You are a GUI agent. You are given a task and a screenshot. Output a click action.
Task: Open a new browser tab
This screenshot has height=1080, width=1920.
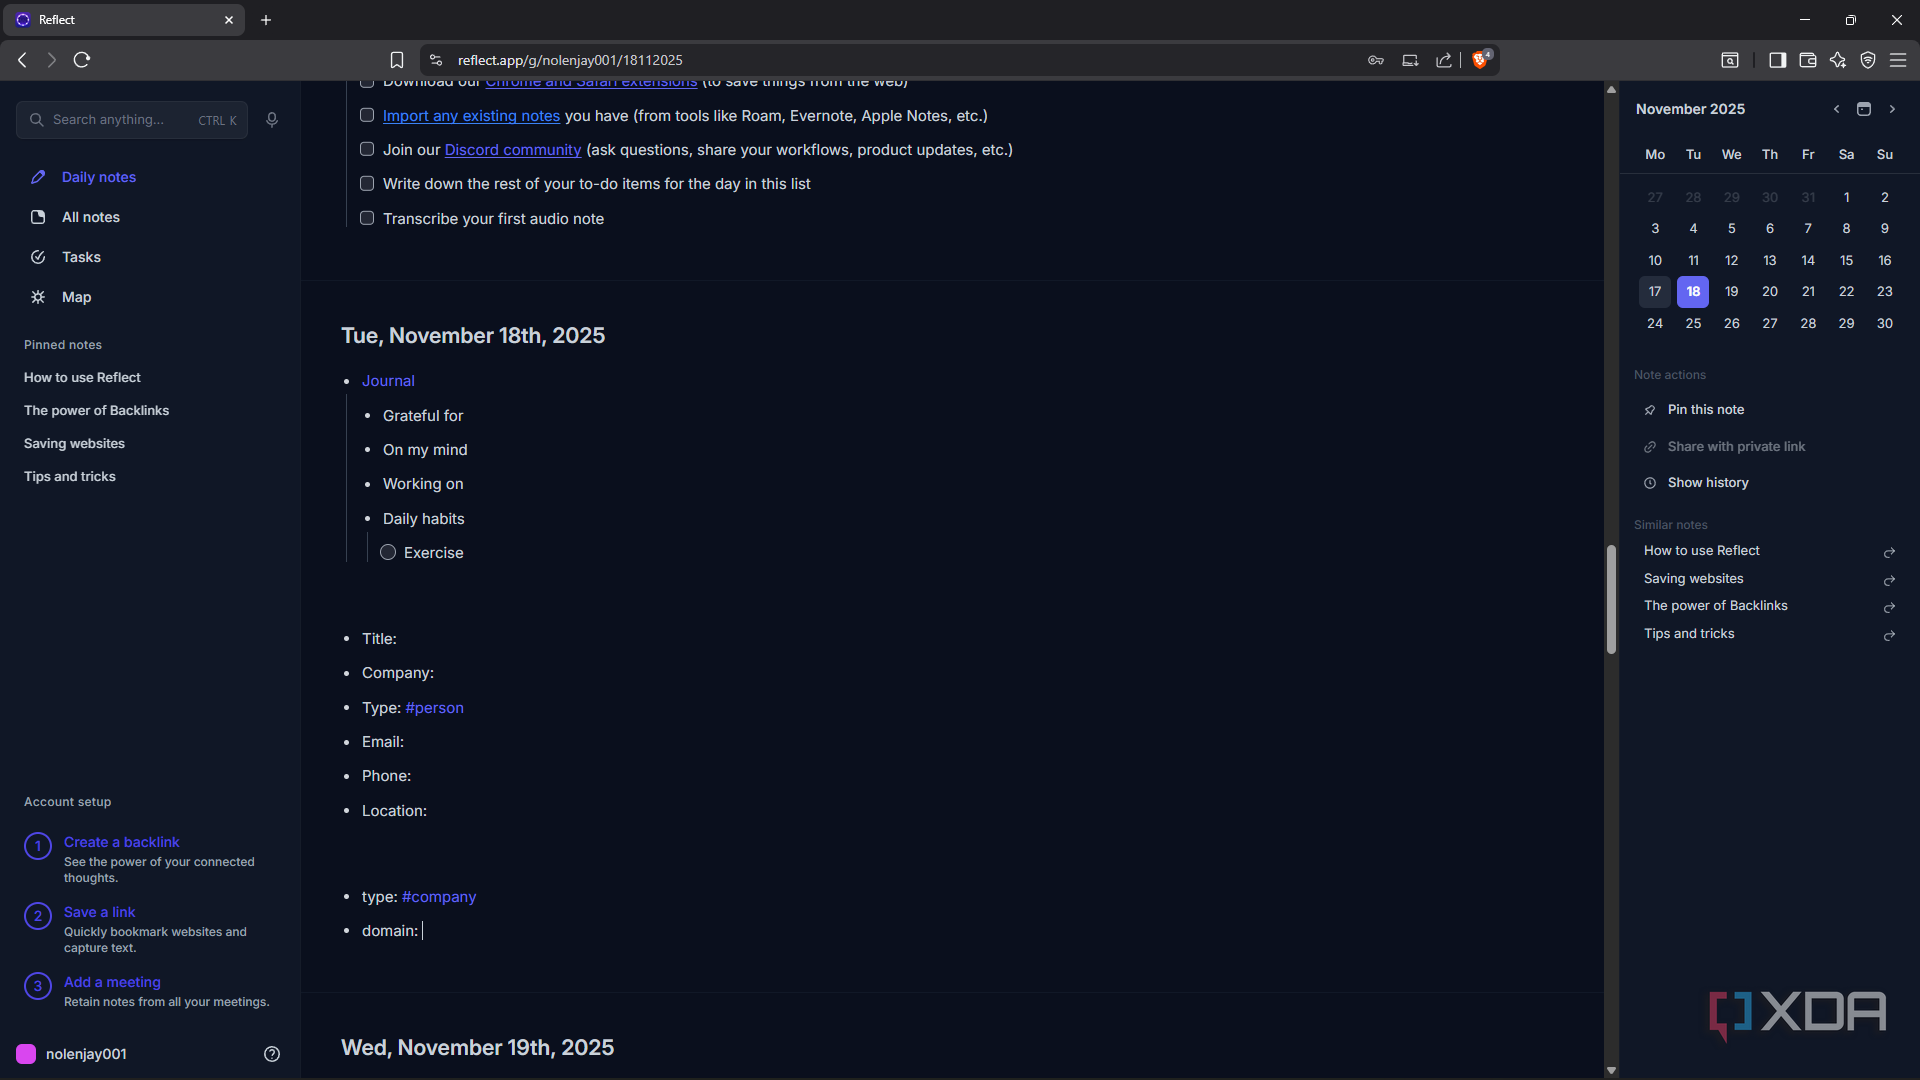pyautogui.click(x=266, y=20)
